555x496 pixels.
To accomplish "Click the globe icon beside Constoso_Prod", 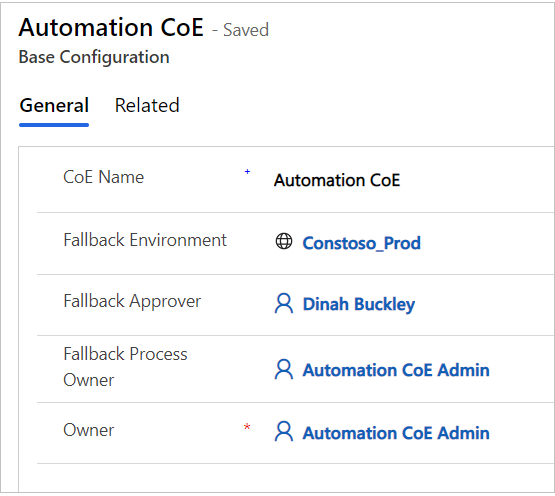I will click(284, 241).
